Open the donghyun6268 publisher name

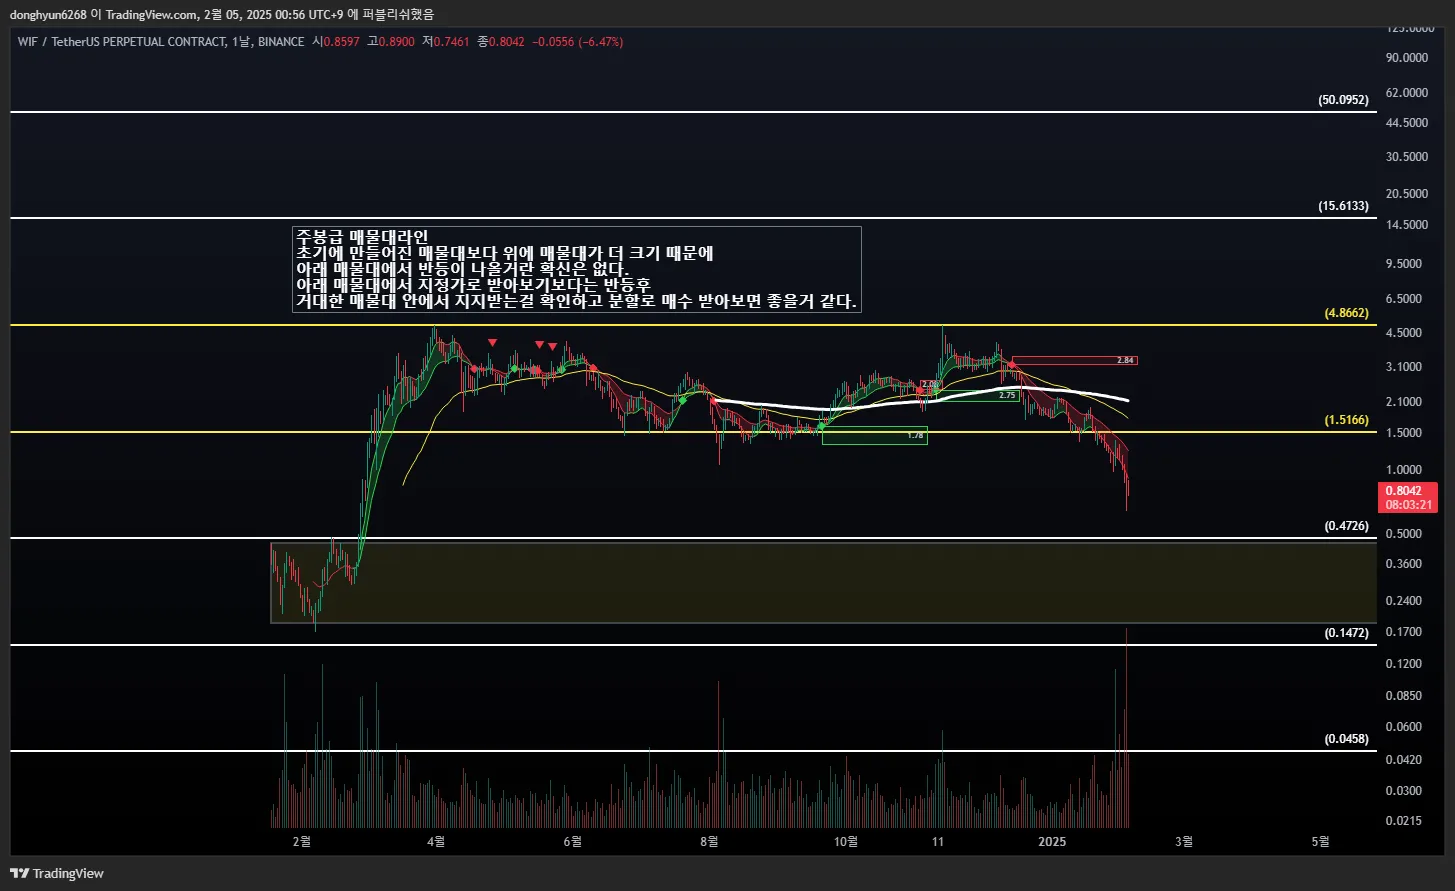(x=47, y=14)
